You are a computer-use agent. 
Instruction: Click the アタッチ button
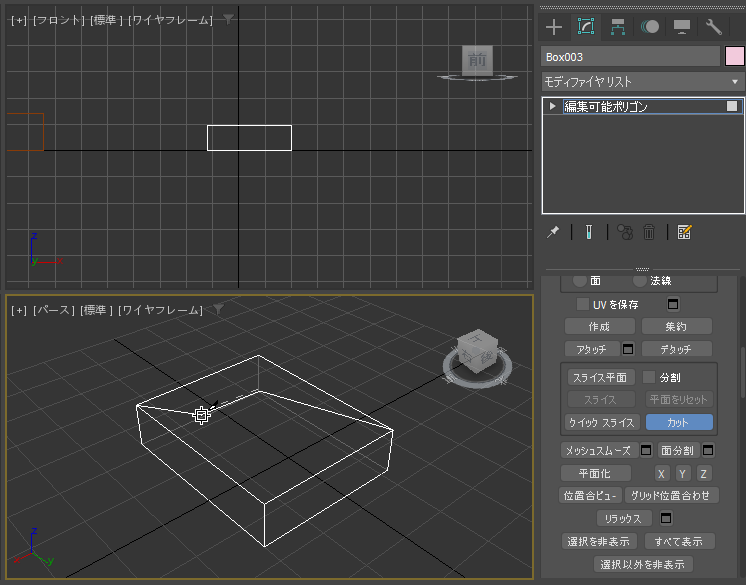(x=592, y=349)
